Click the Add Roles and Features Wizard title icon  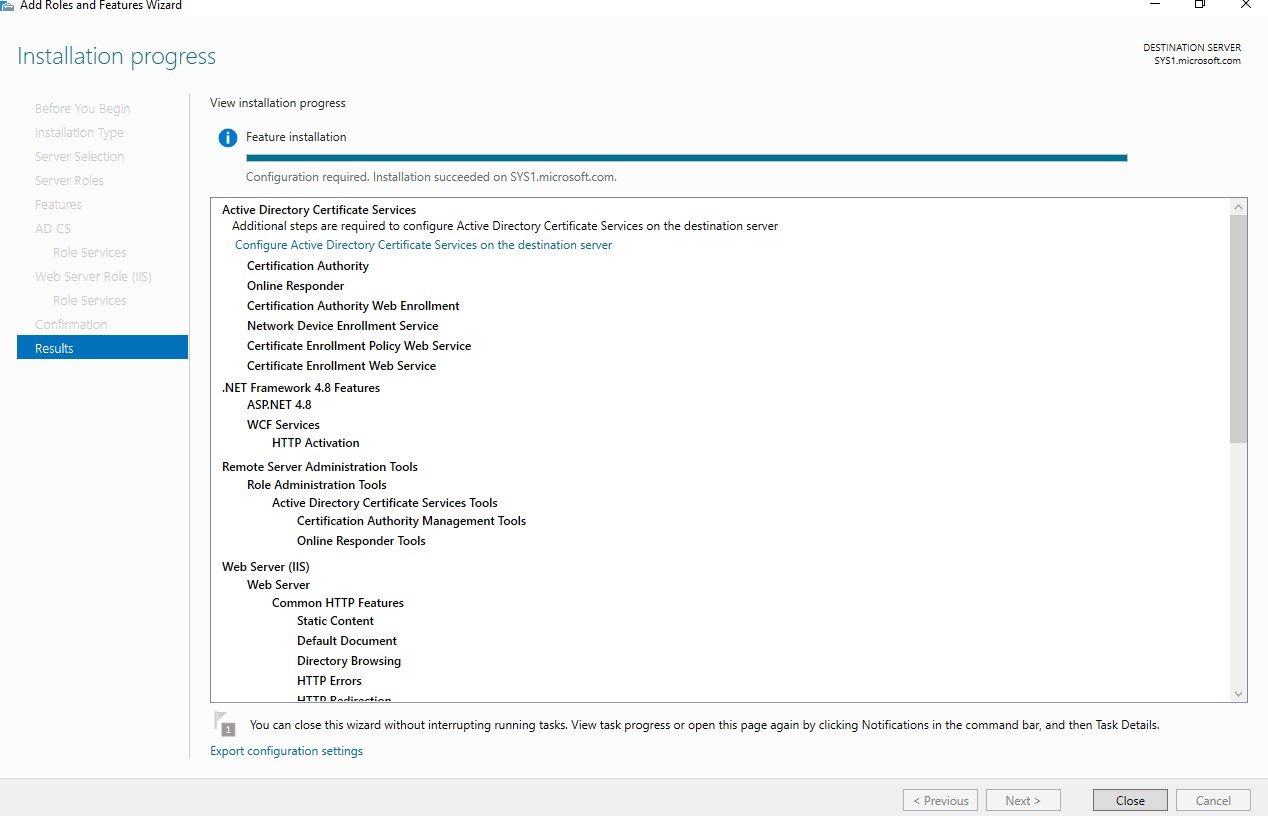pyautogui.click(x=7, y=5)
